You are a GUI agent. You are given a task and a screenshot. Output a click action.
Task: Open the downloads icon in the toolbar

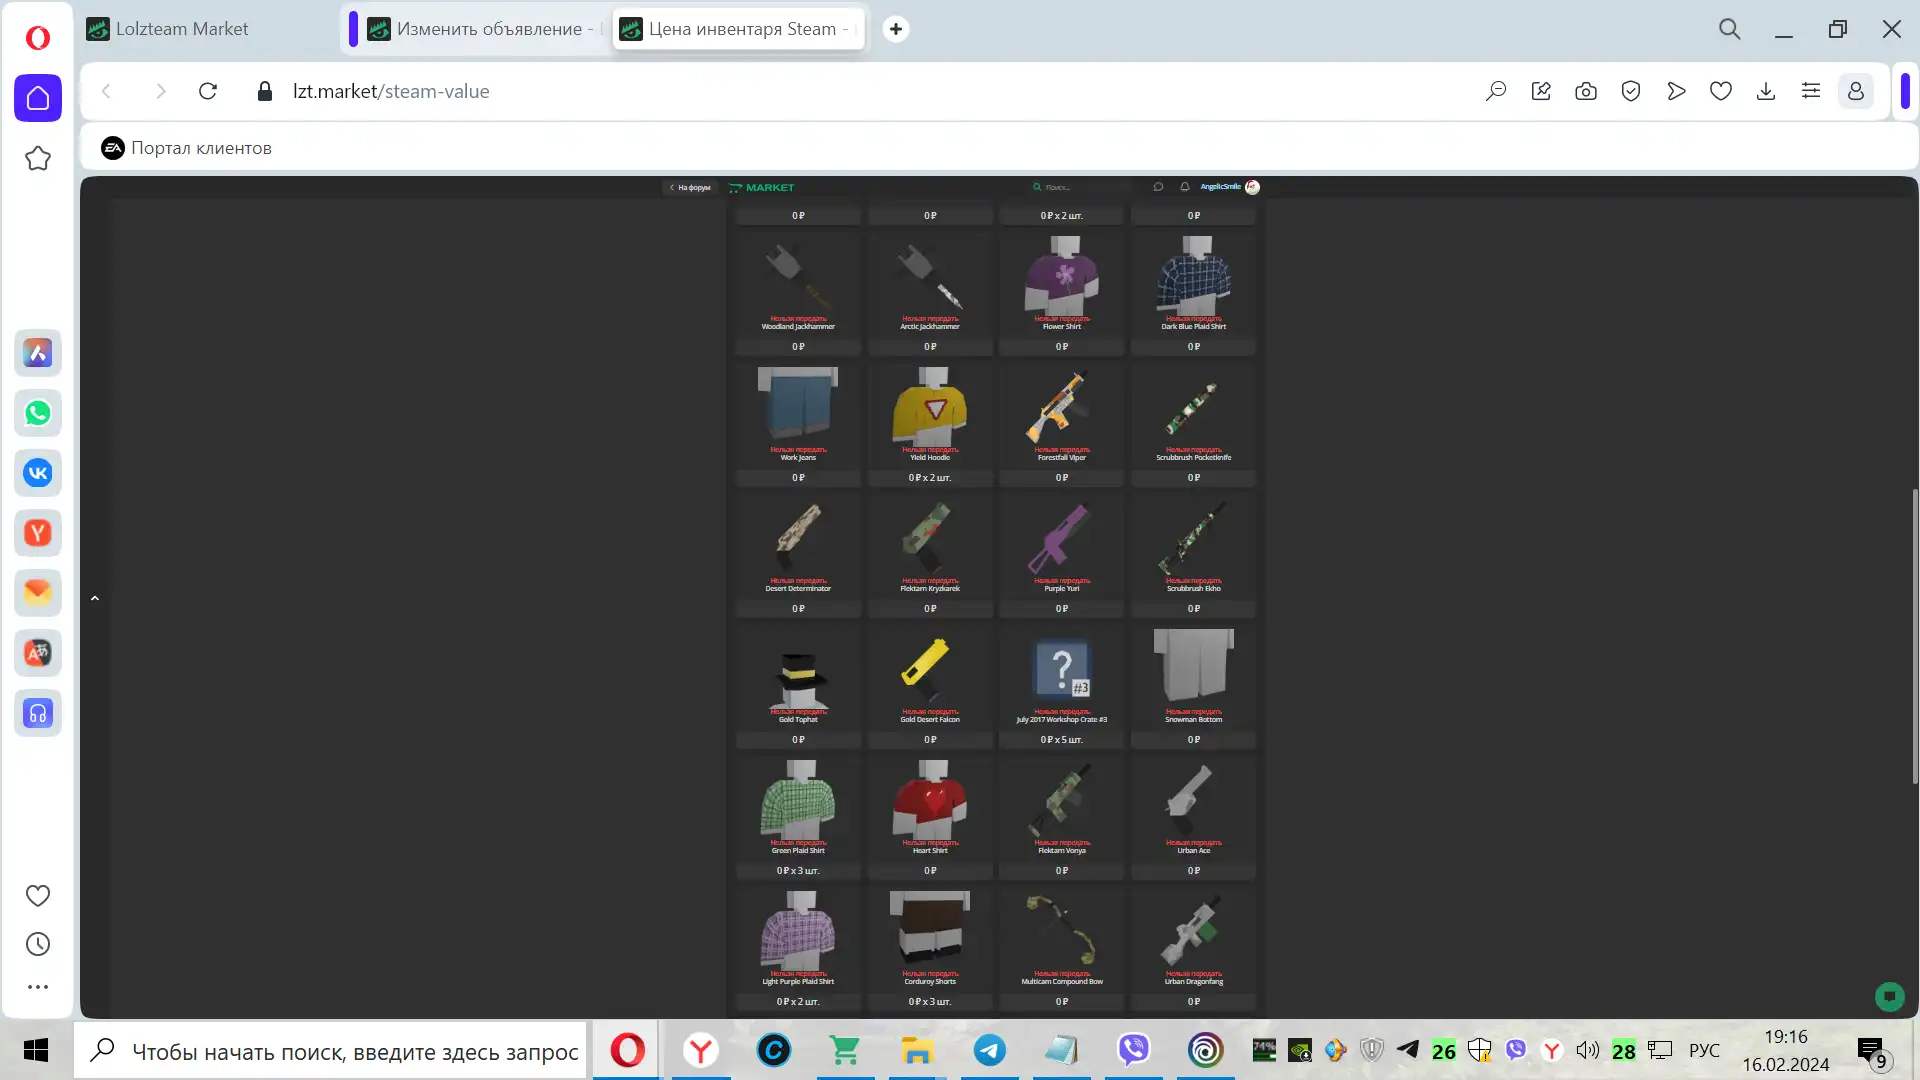tap(1766, 91)
